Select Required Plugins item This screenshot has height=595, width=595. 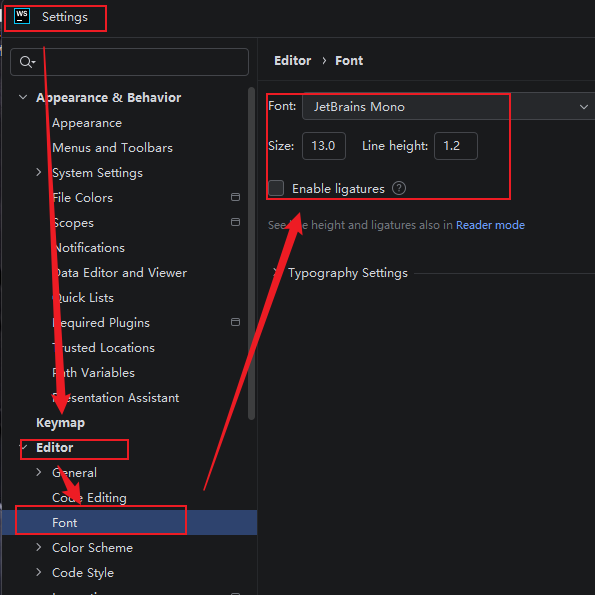pos(101,323)
